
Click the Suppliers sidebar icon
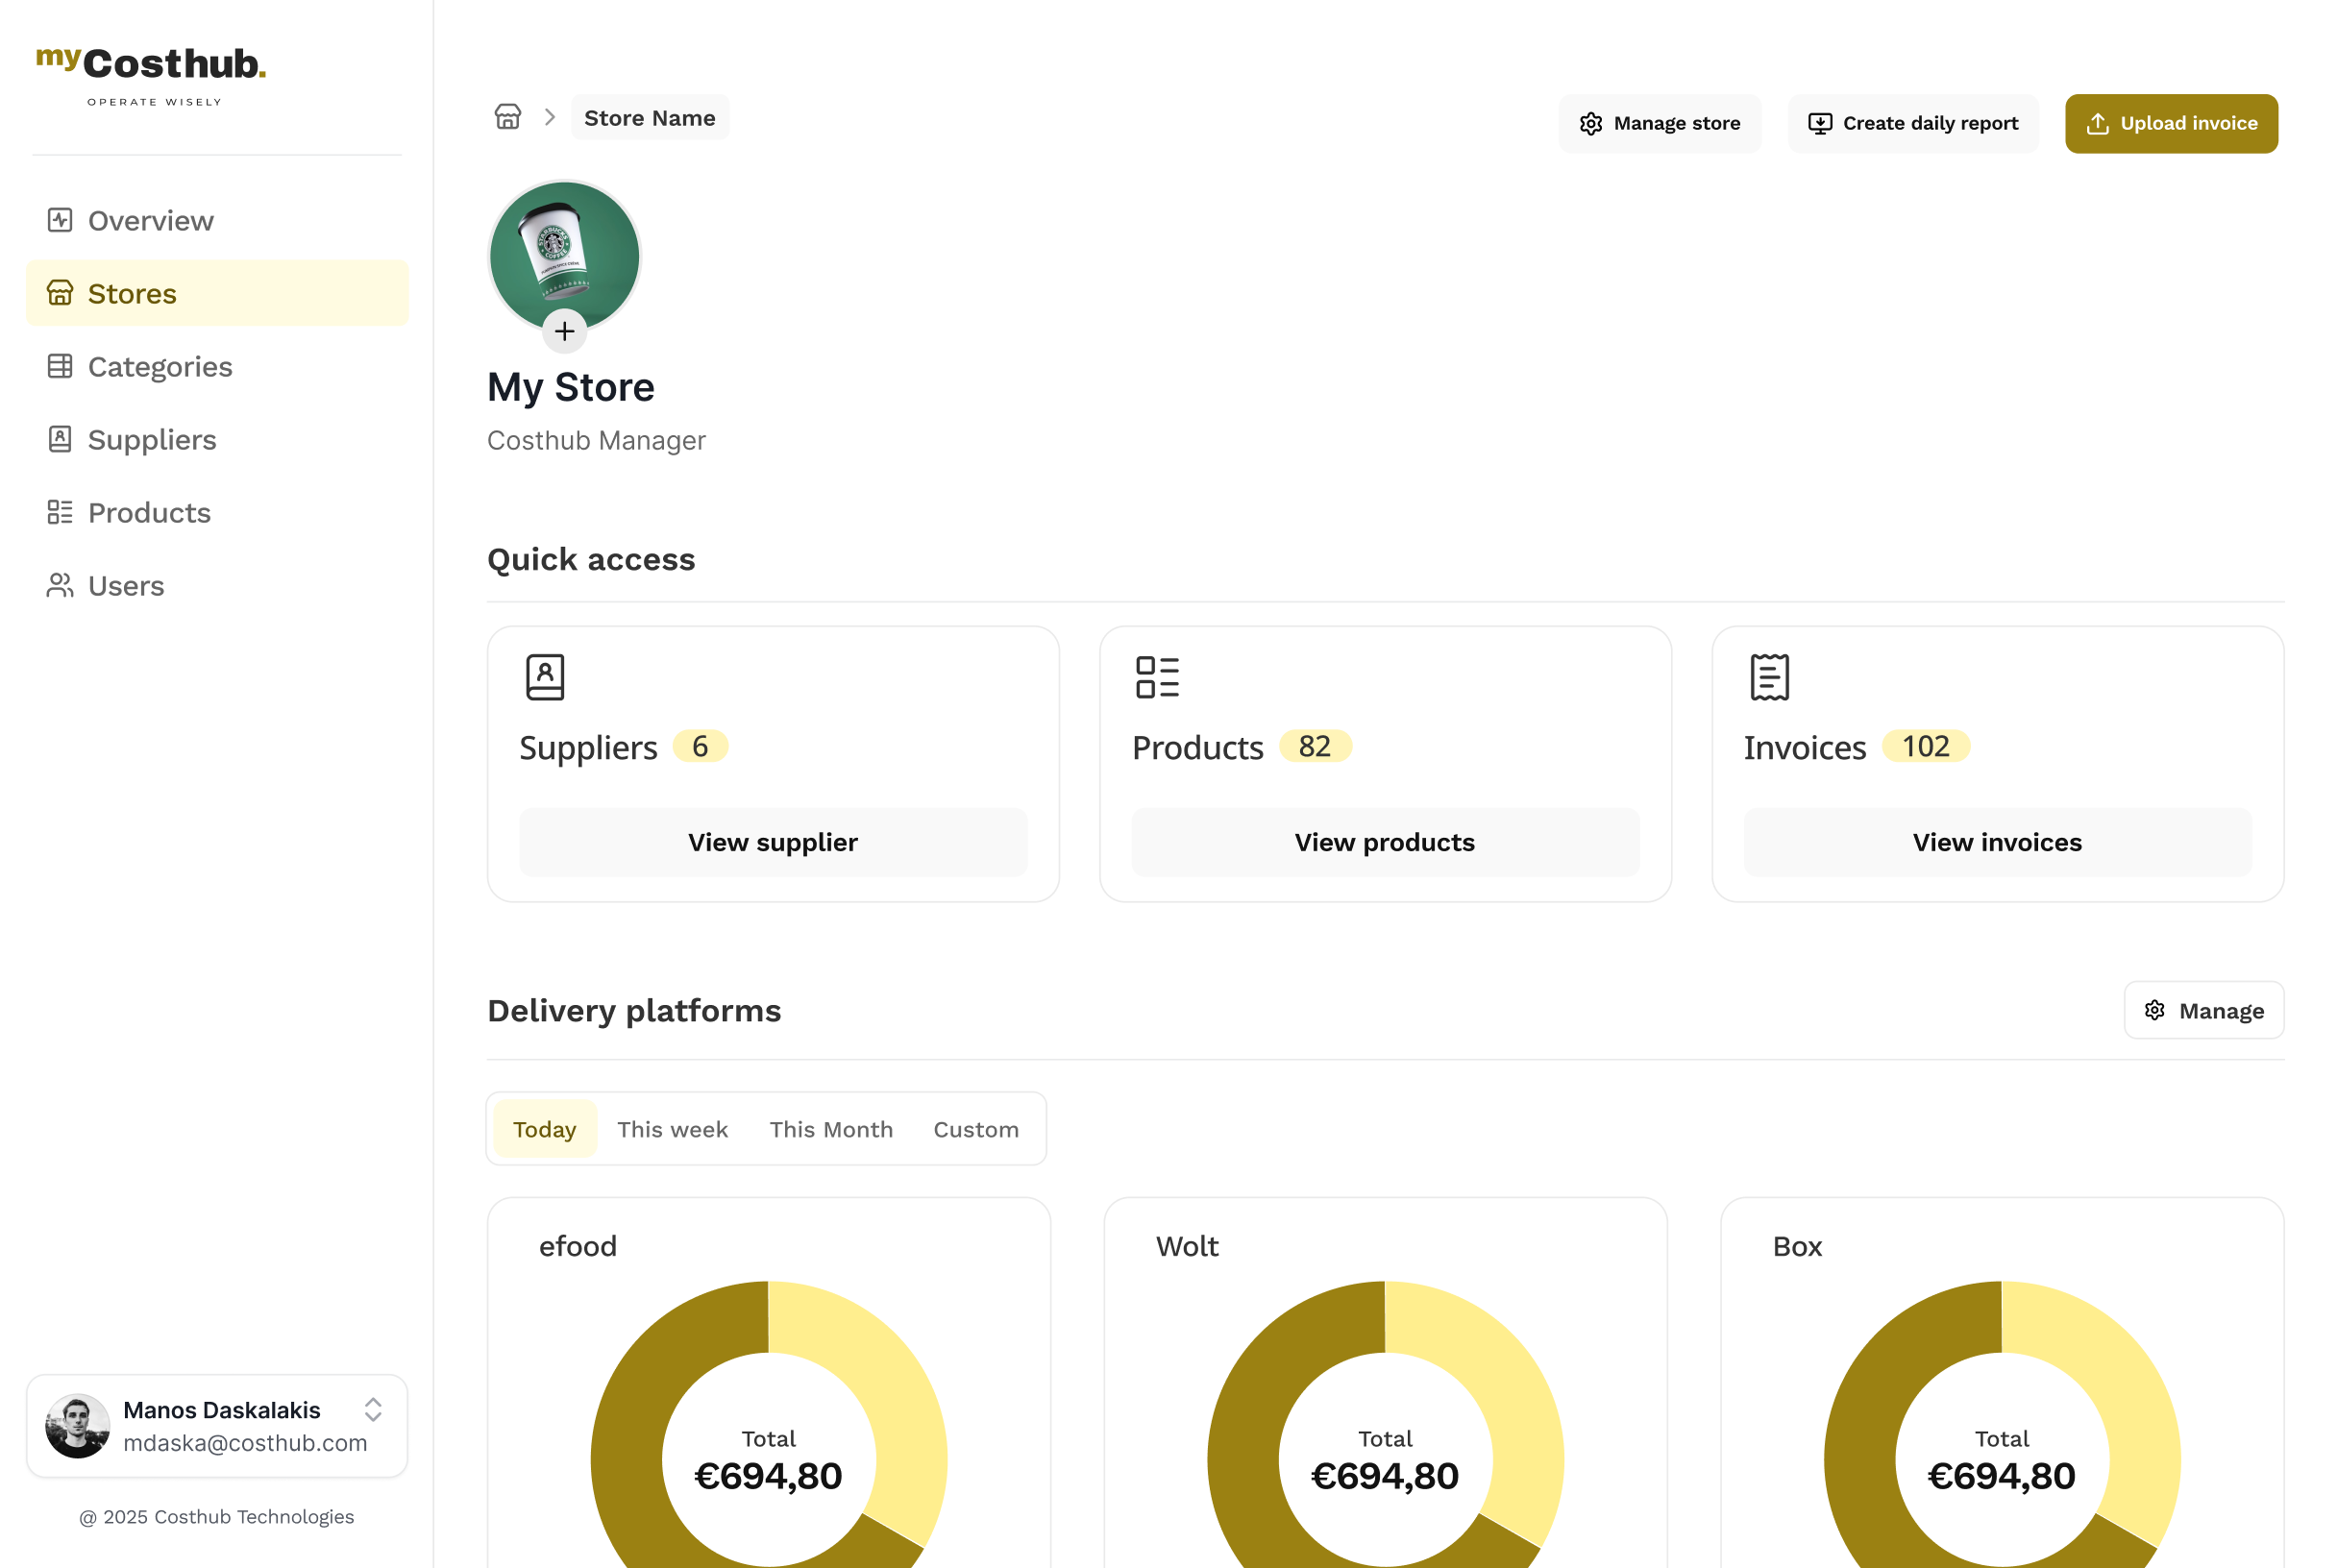click(x=59, y=439)
